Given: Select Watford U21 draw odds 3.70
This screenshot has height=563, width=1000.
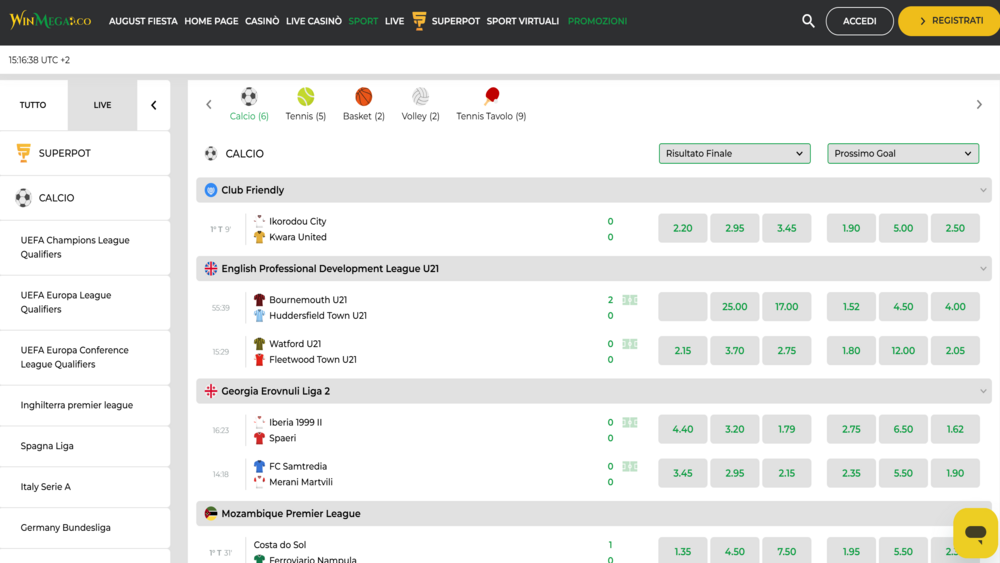Looking at the screenshot, I should pos(734,351).
